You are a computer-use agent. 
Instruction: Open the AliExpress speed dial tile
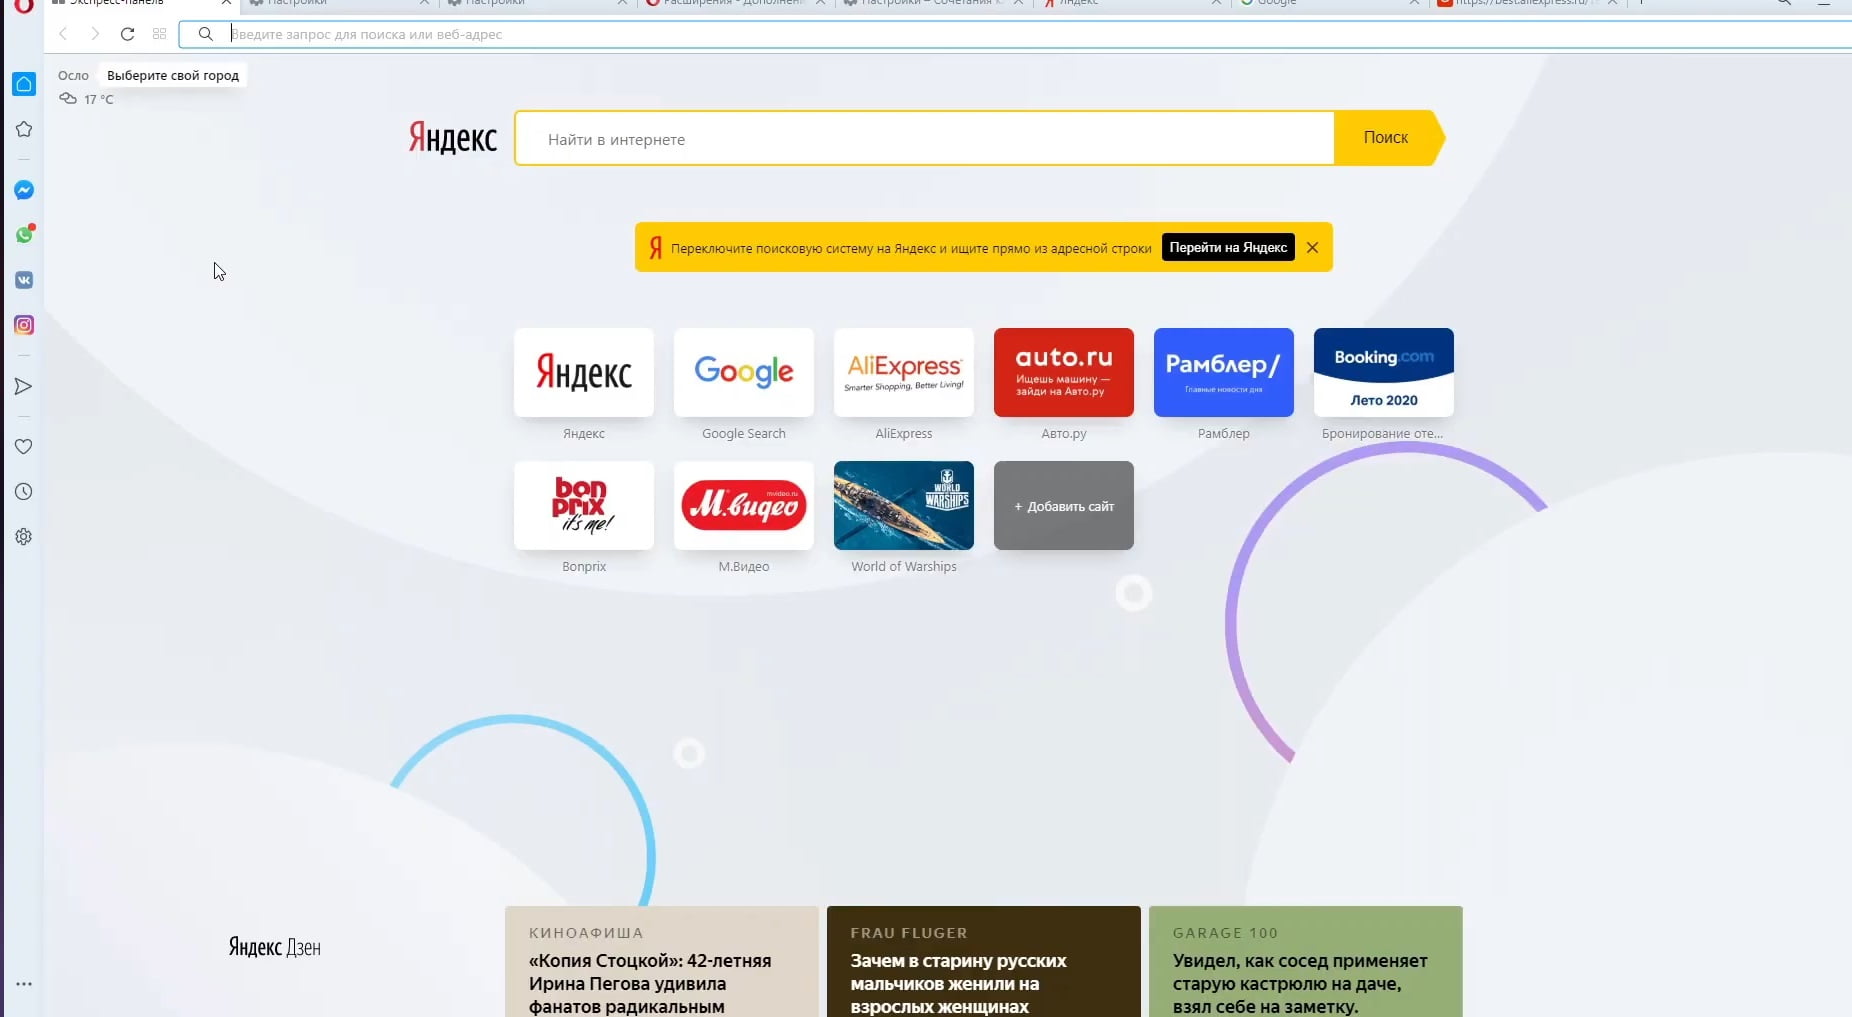[904, 373]
